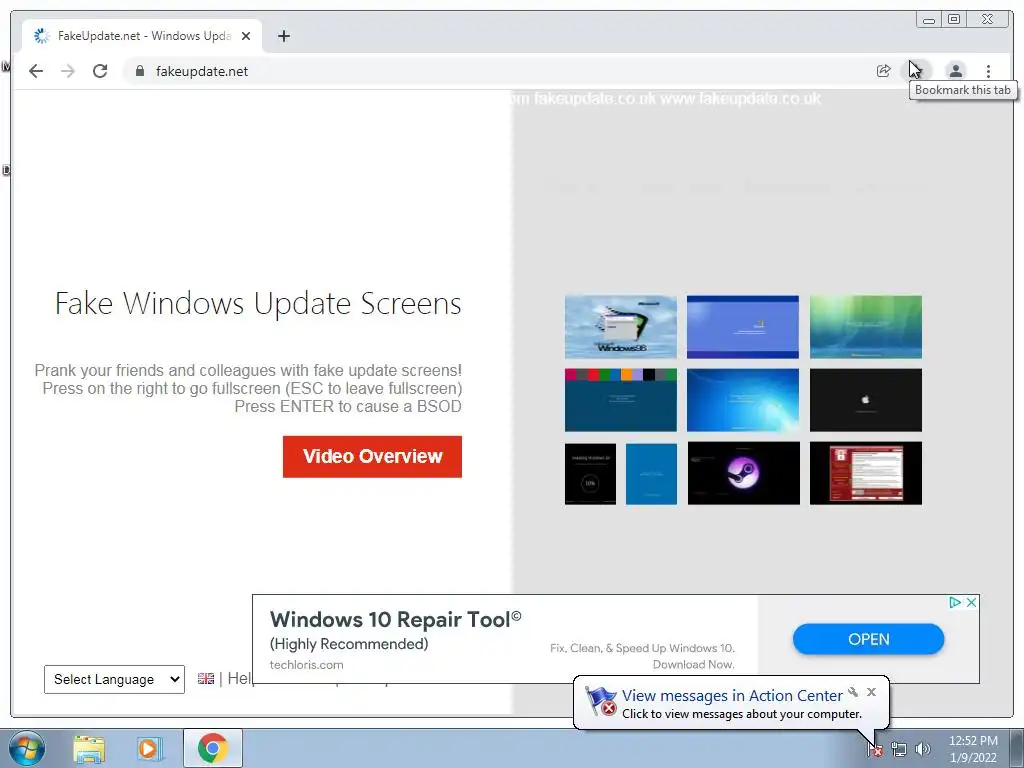
Task: Dismiss the Action Center balloon
Action: click(871, 692)
